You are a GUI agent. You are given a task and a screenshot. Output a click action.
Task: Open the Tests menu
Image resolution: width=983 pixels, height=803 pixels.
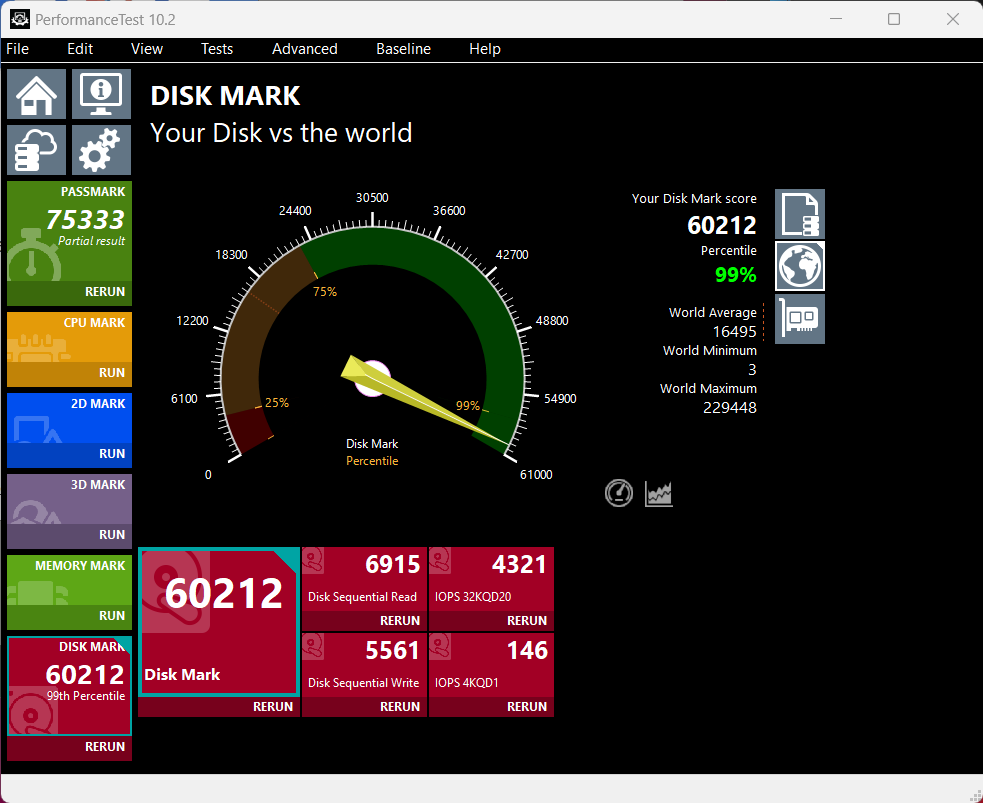pos(217,49)
